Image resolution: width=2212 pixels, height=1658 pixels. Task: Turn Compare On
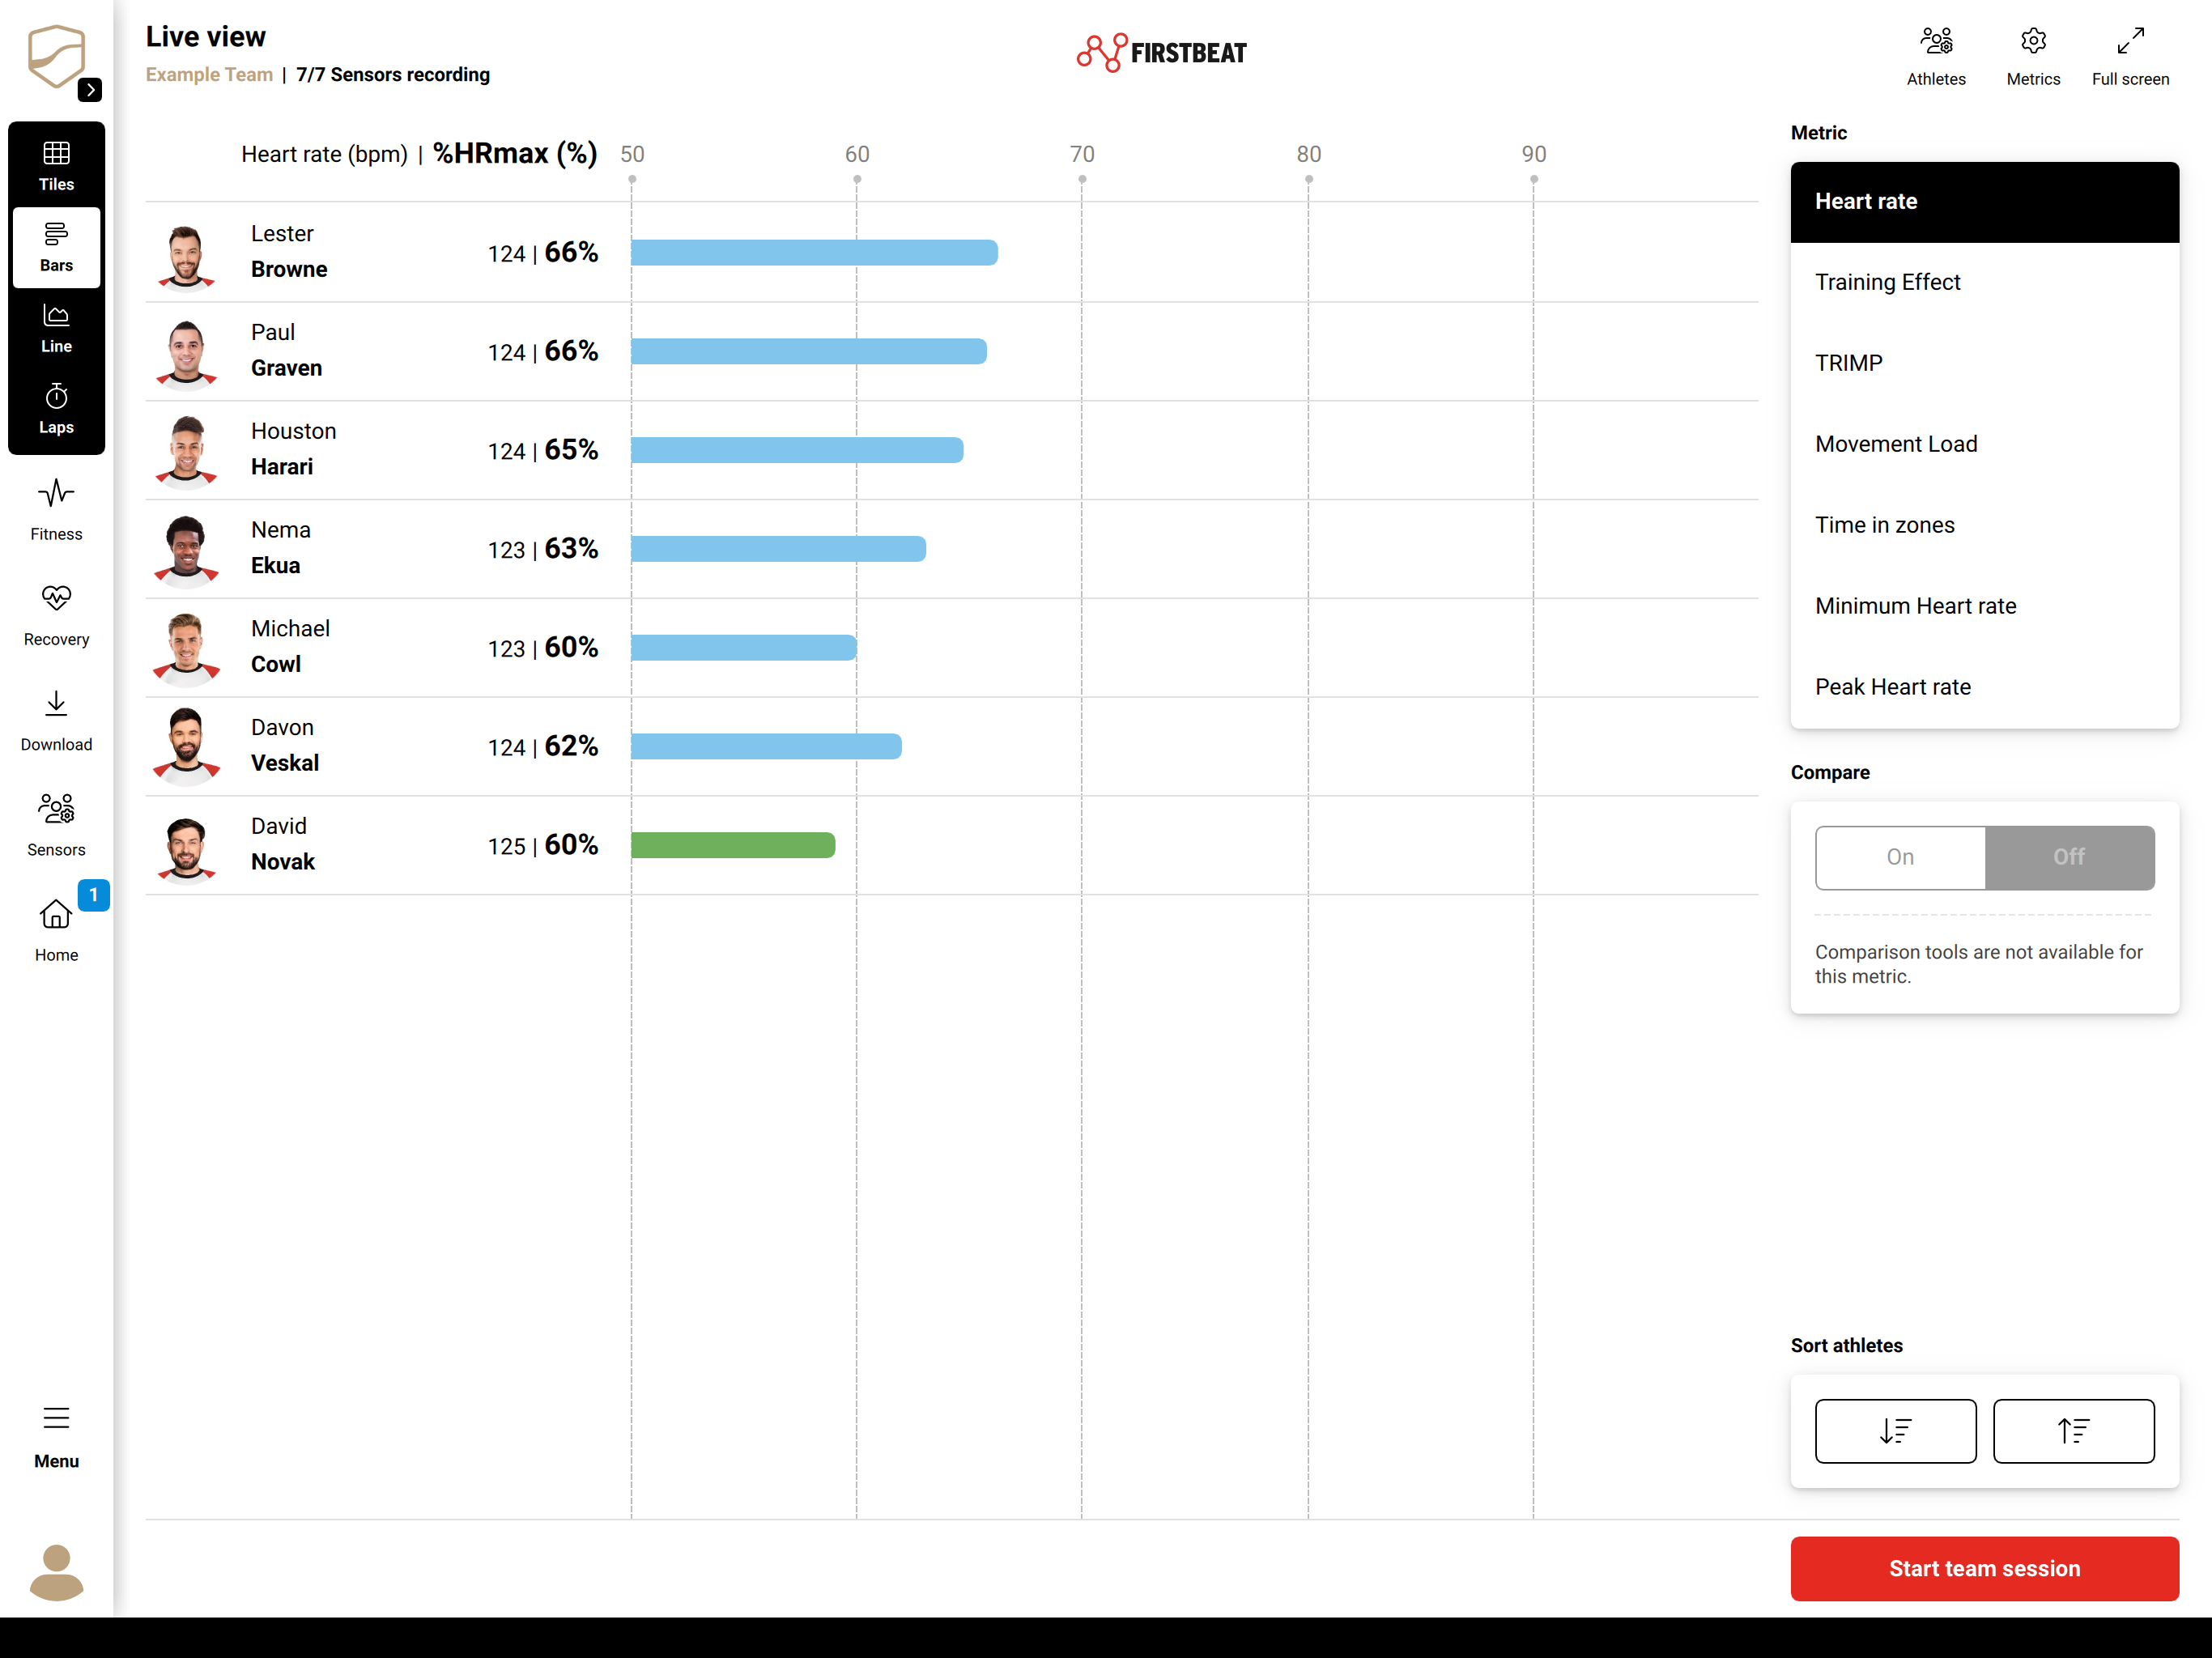1900,857
